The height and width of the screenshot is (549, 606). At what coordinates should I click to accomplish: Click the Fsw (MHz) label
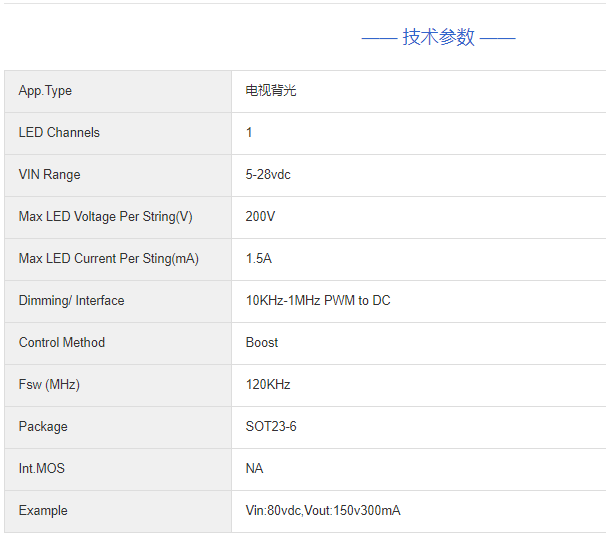click(49, 385)
